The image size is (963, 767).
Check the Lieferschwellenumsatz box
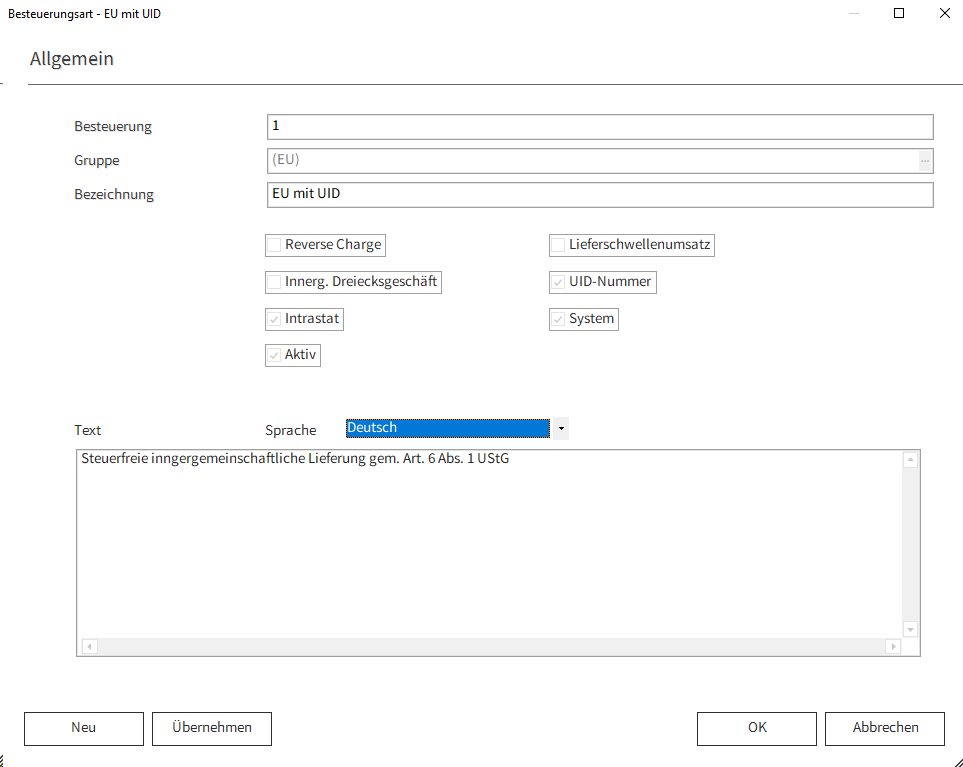(x=558, y=245)
